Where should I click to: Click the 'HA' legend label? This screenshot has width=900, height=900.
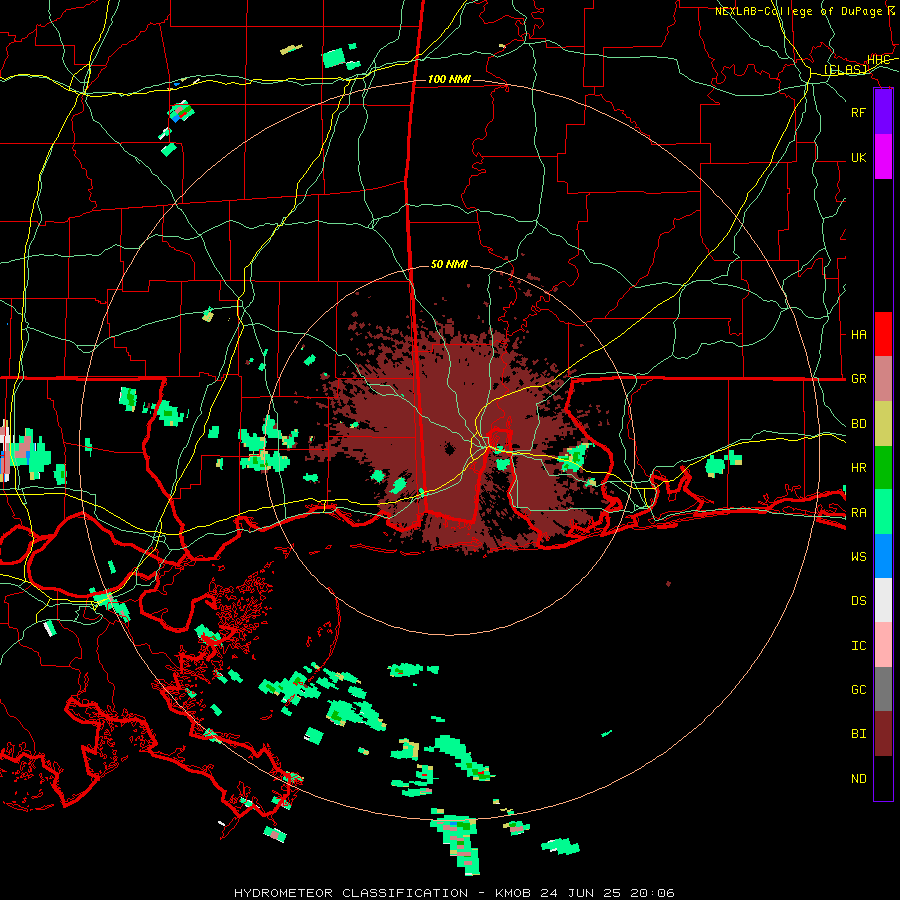click(x=859, y=335)
